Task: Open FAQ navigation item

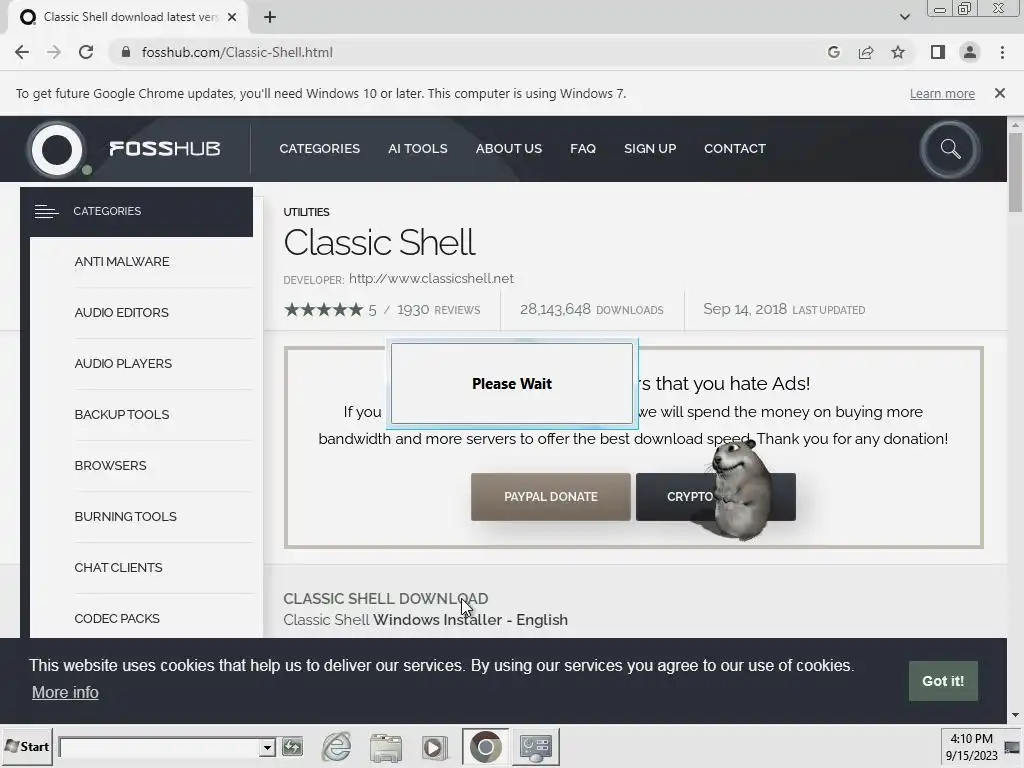Action: point(583,149)
